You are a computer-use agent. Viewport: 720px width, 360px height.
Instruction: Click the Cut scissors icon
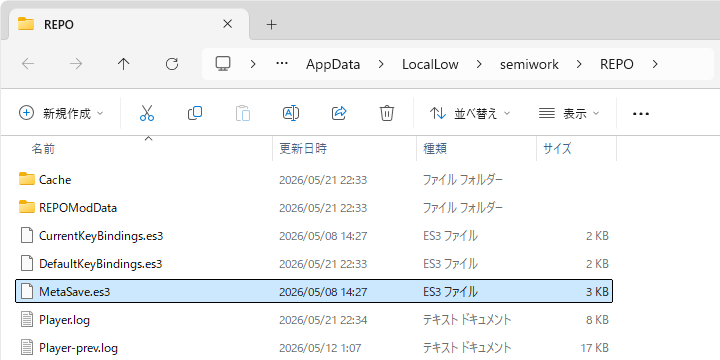coord(147,113)
